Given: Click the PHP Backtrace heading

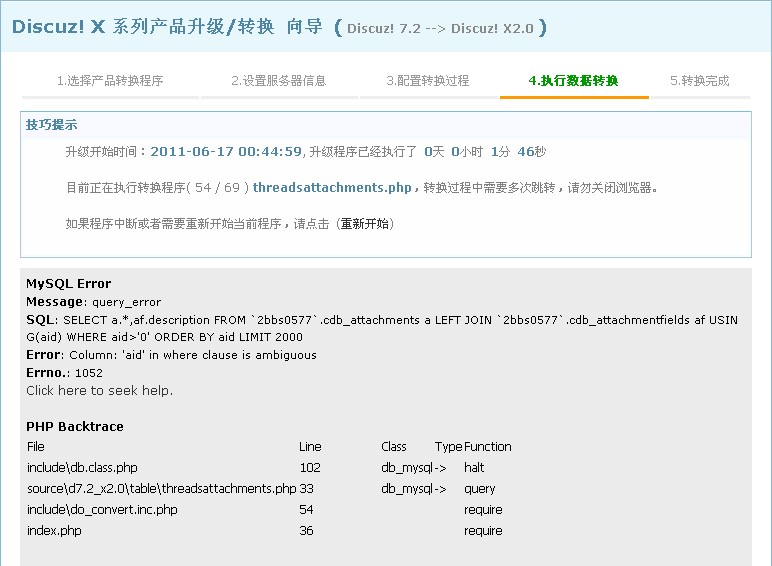Looking at the screenshot, I should click(75, 426).
